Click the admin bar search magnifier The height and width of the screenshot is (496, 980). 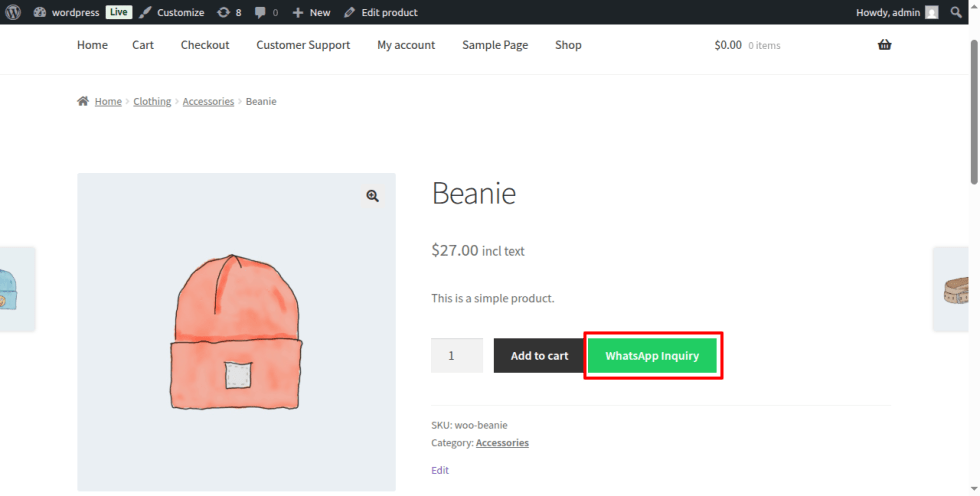pos(956,12)
